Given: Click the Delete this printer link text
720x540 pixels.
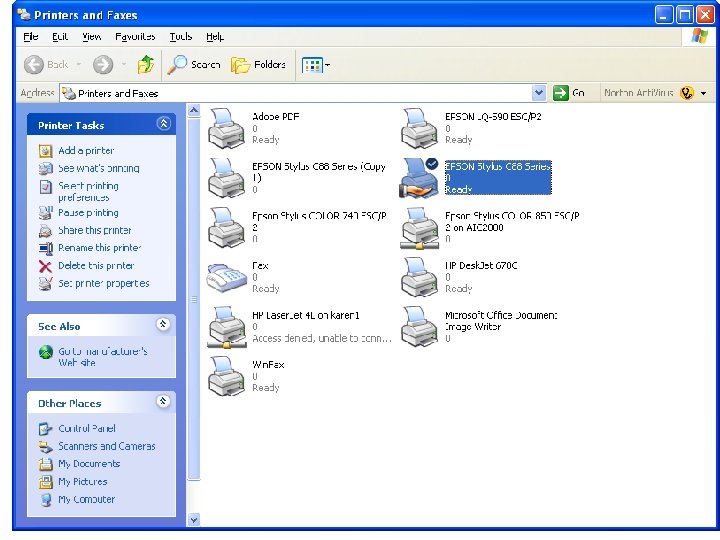Looking at the screenshot, I should [x=96, y=266].
